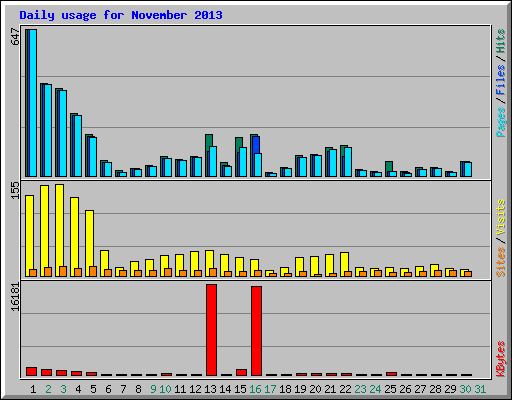Click the yellow visits bar for day 6

pos(104,260)
